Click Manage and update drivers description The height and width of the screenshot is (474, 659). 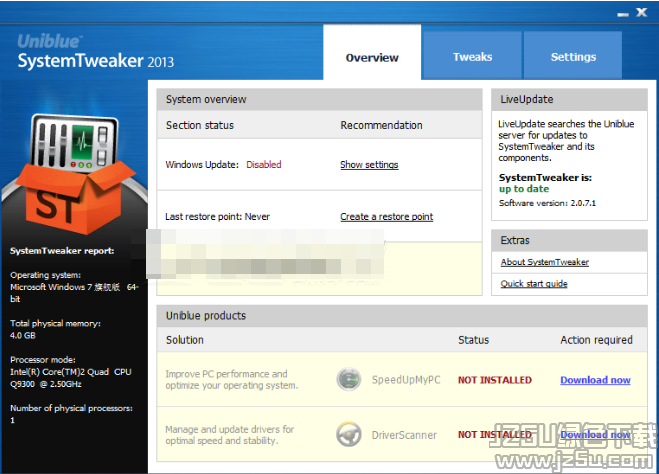(x=229, y=435)
